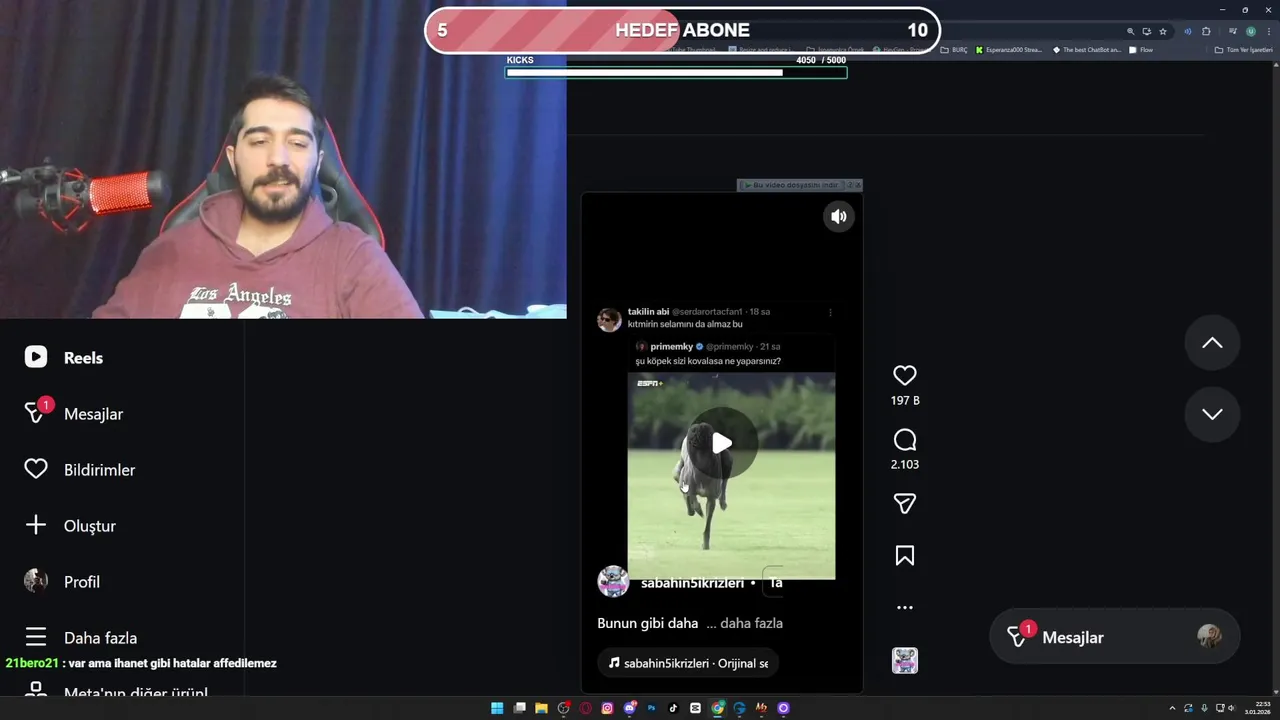Play the reel with the center play button
Viewport: 1280px width, 720px height.
[721, 442]
